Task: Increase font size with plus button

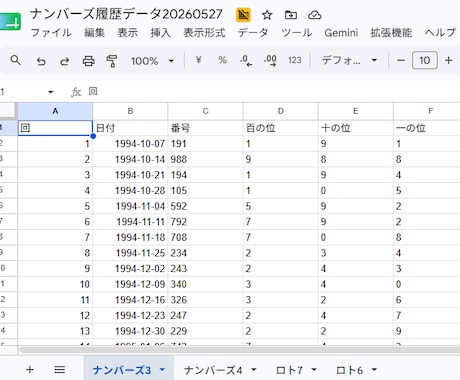Action: point(448,60)
